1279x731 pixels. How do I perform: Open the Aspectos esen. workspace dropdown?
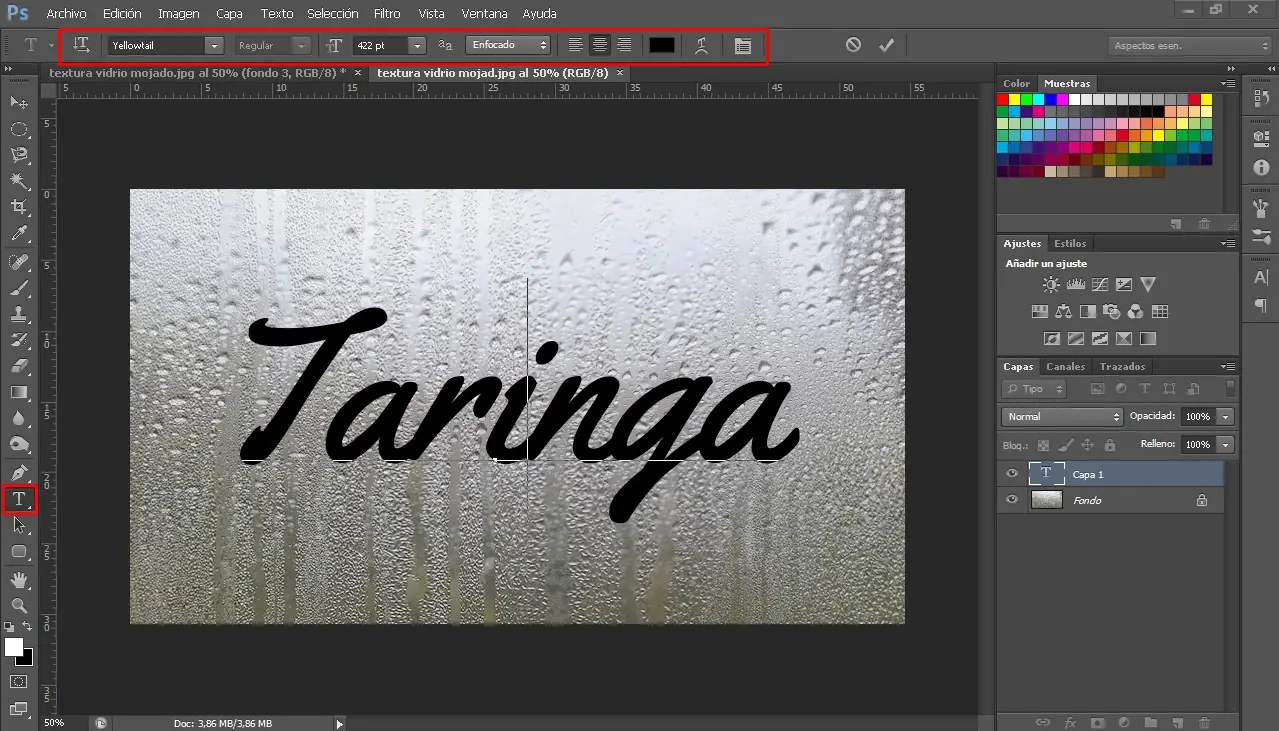tap(1190, 46)
